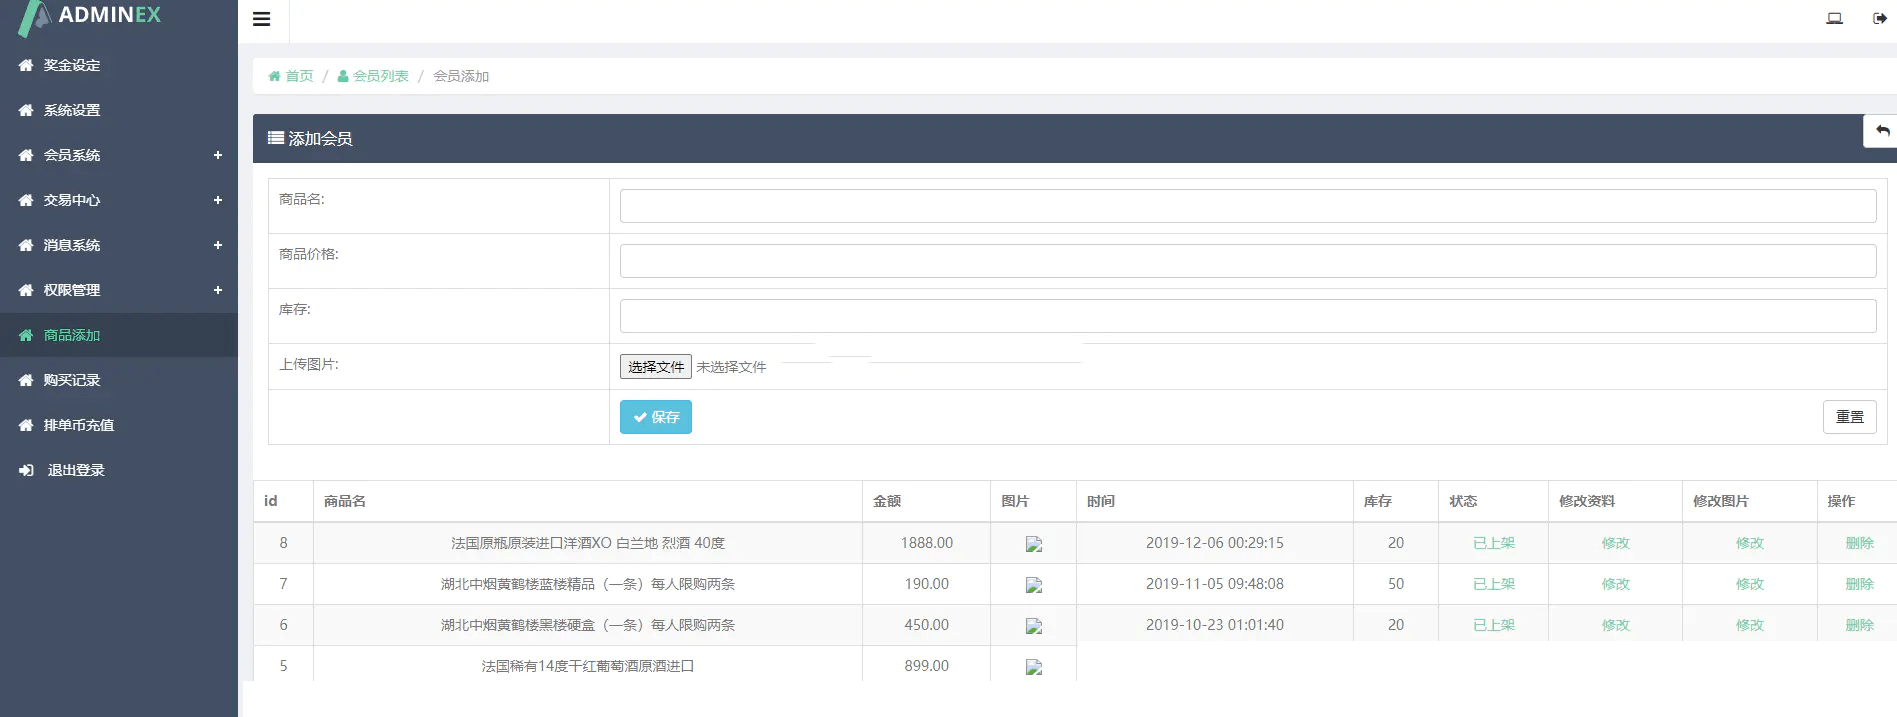Expand the 权限管理 menu plus sign

tap(218, 290)
